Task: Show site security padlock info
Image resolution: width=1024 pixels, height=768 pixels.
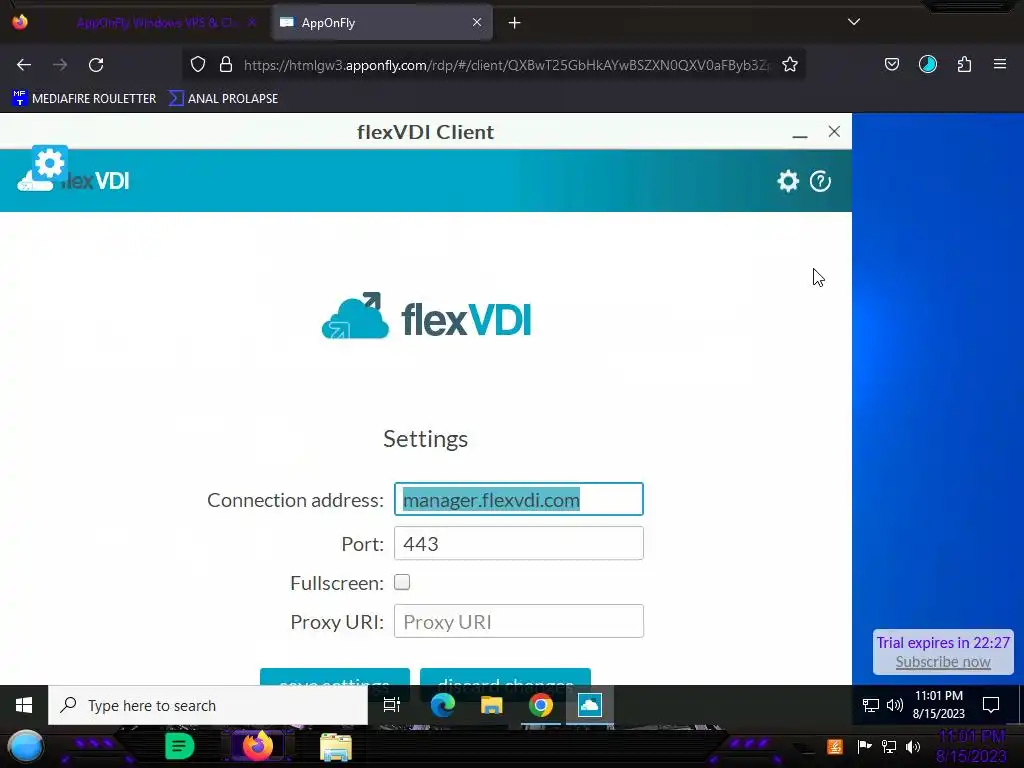Action: click(226, 65)
